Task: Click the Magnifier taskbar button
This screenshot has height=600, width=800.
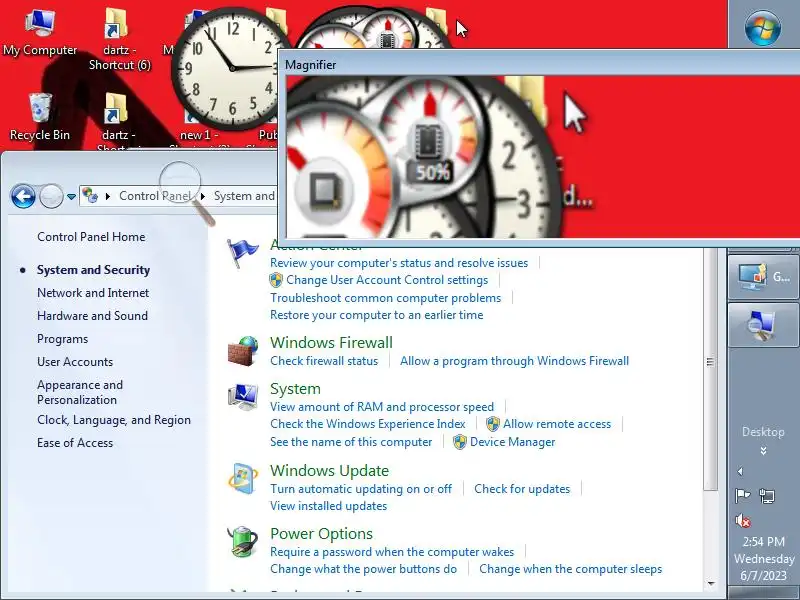Action: click(763, 324)
